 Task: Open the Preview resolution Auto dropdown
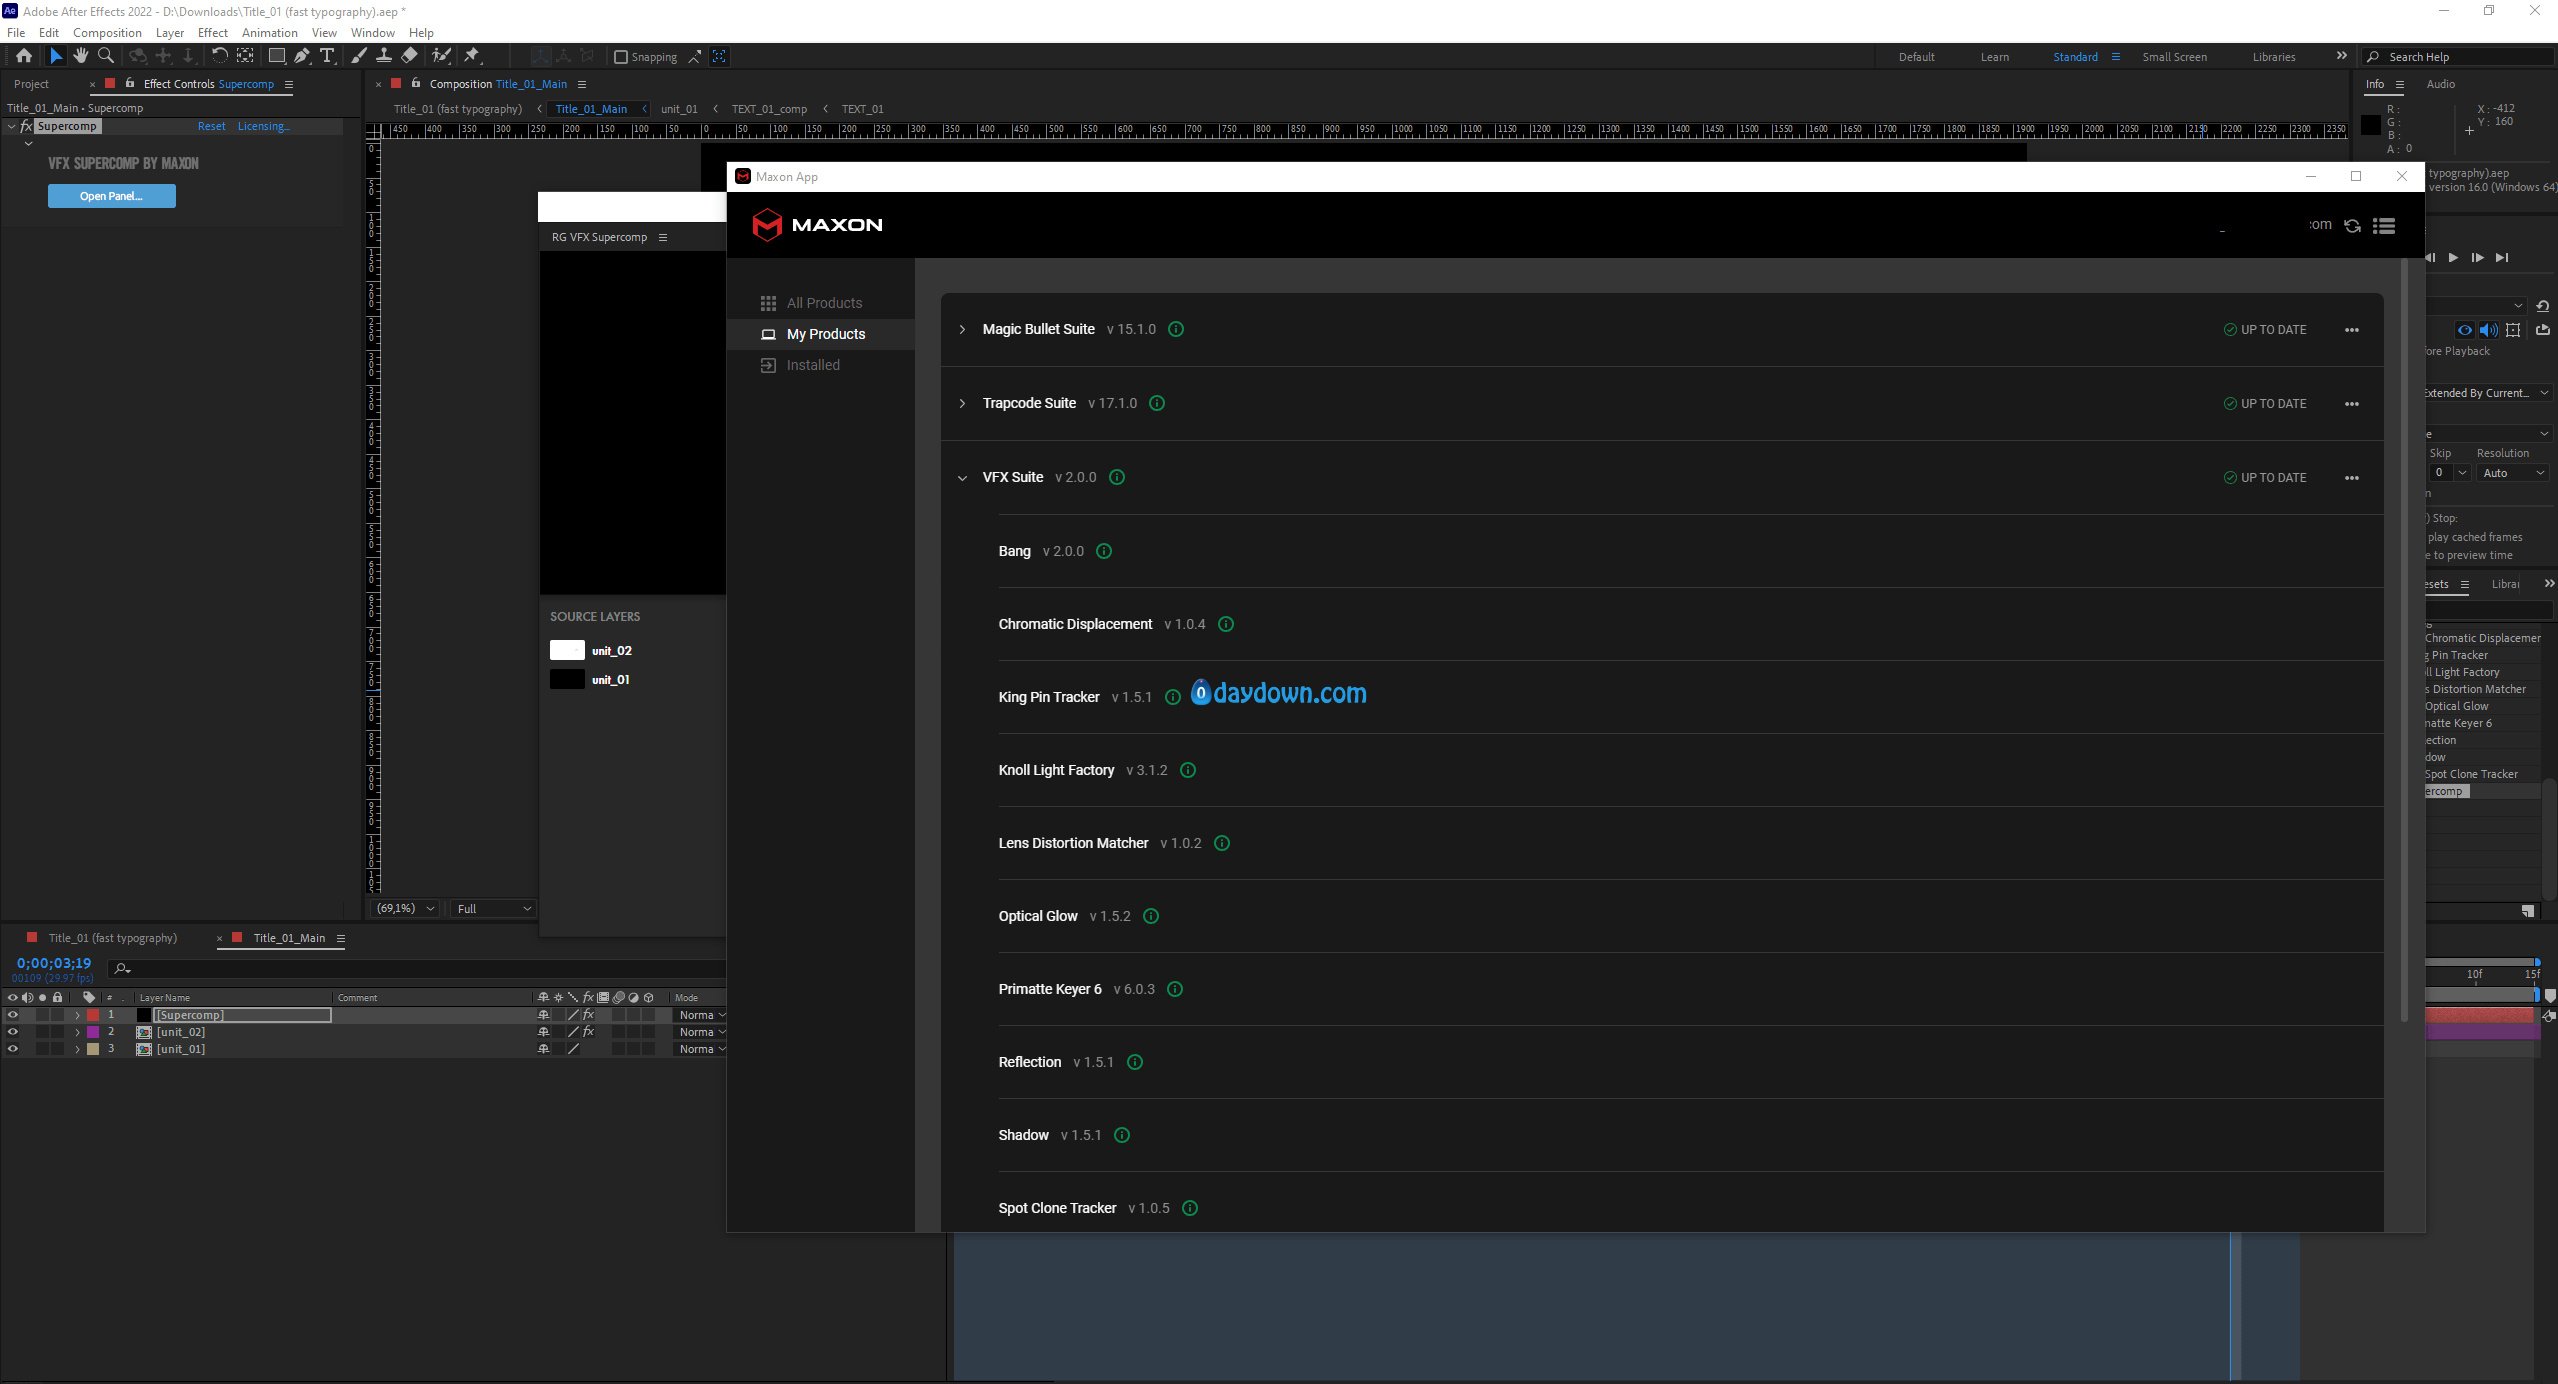point(2514,473)
